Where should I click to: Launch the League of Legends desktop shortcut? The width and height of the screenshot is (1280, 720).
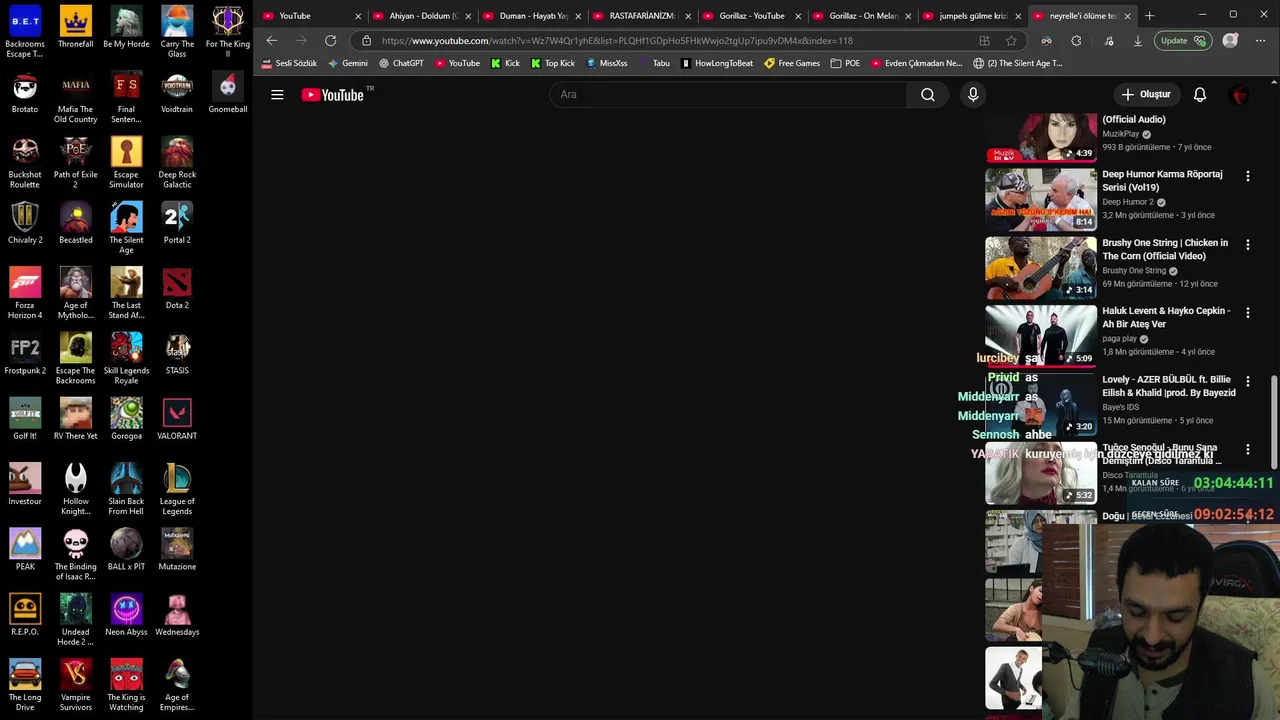(177, 489)
